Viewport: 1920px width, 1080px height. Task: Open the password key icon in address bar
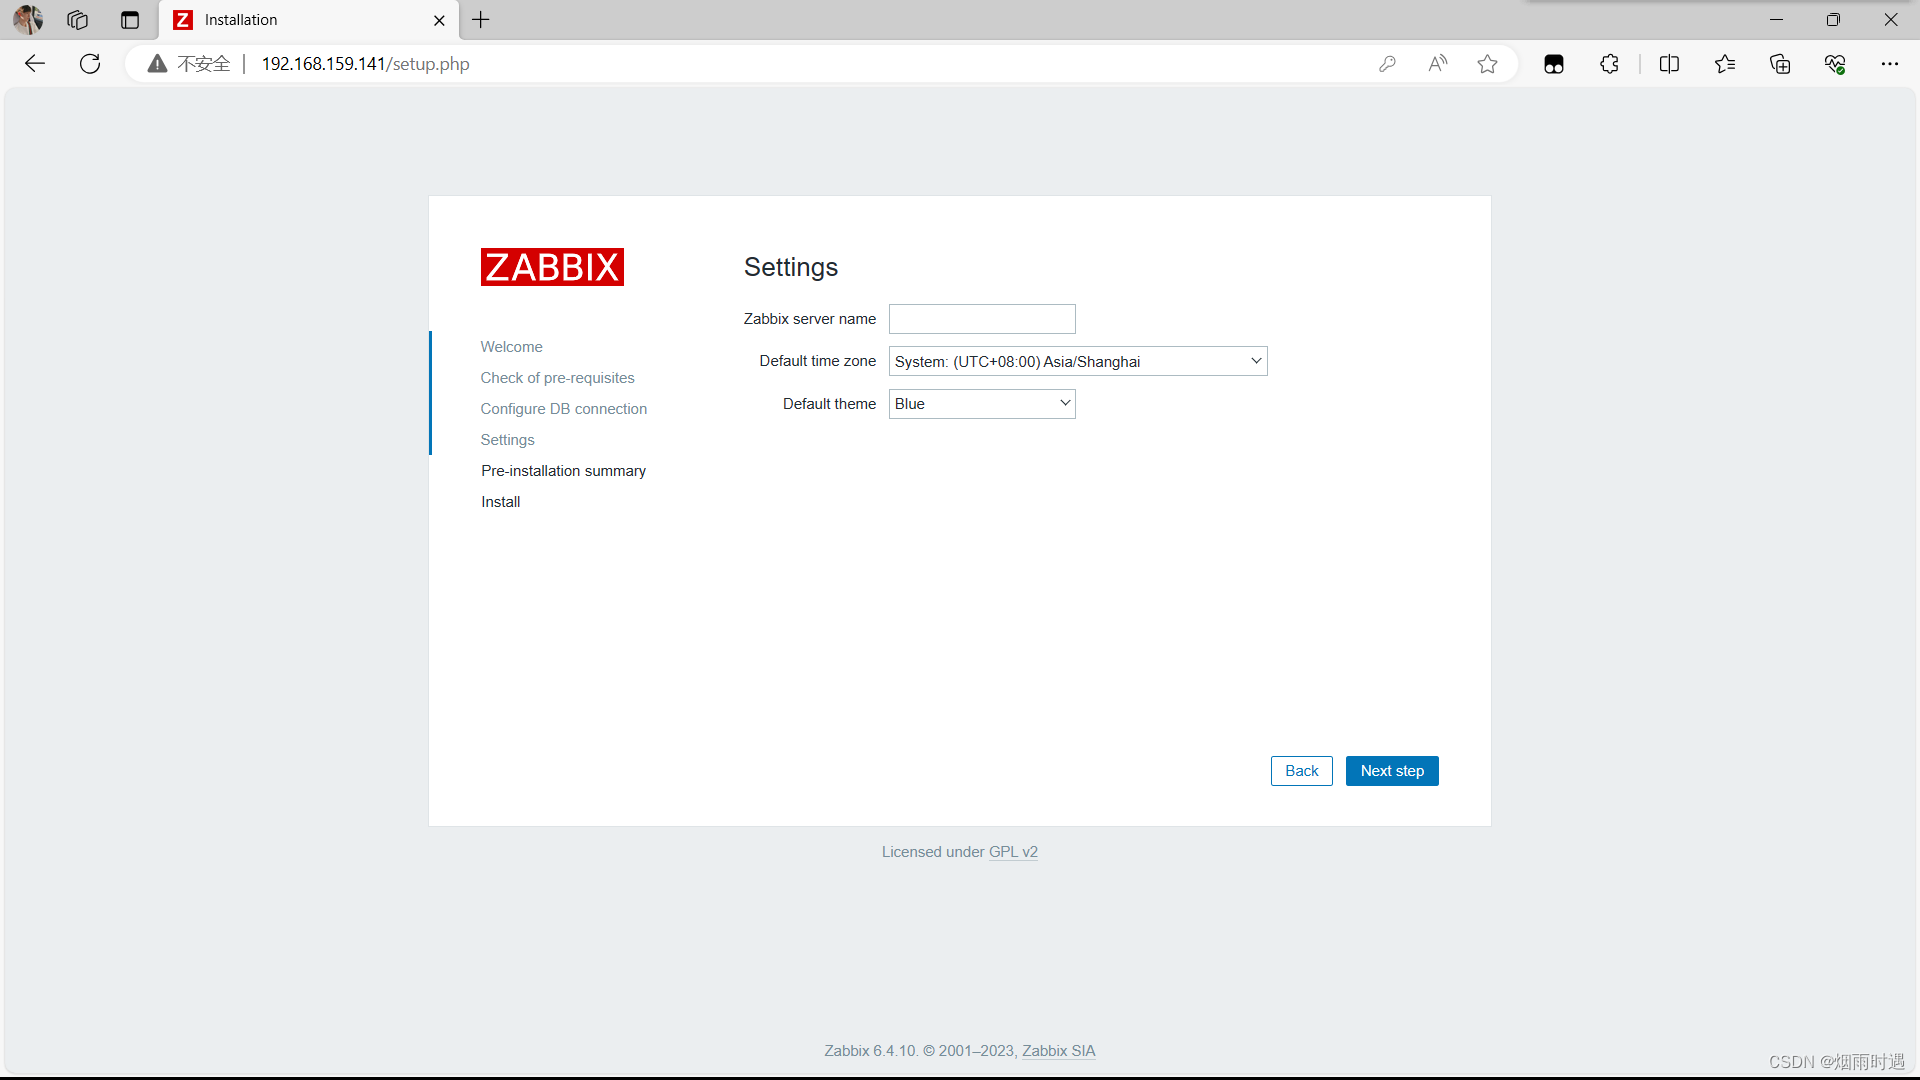point(1387,64)
